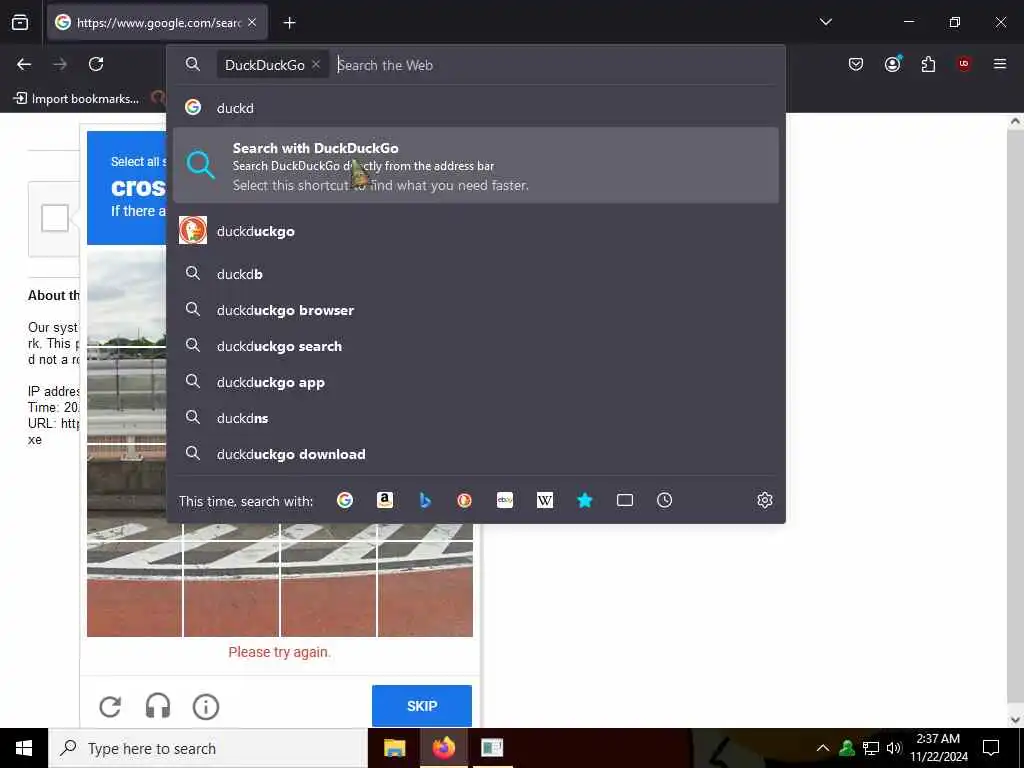This screenshot has height=768, width=1024.
Task: Select bottom-left captcha image tile
Action: coord(135,588)
